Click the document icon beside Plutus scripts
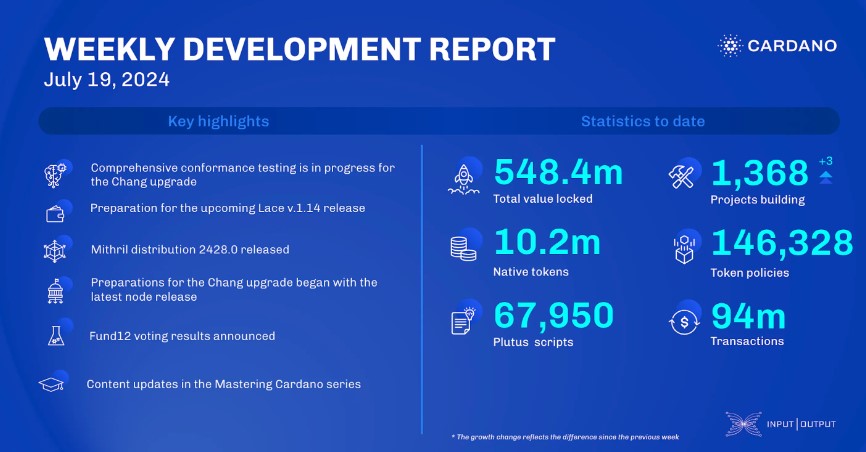The height and width of the screenshot is (452, 866). 465,321
